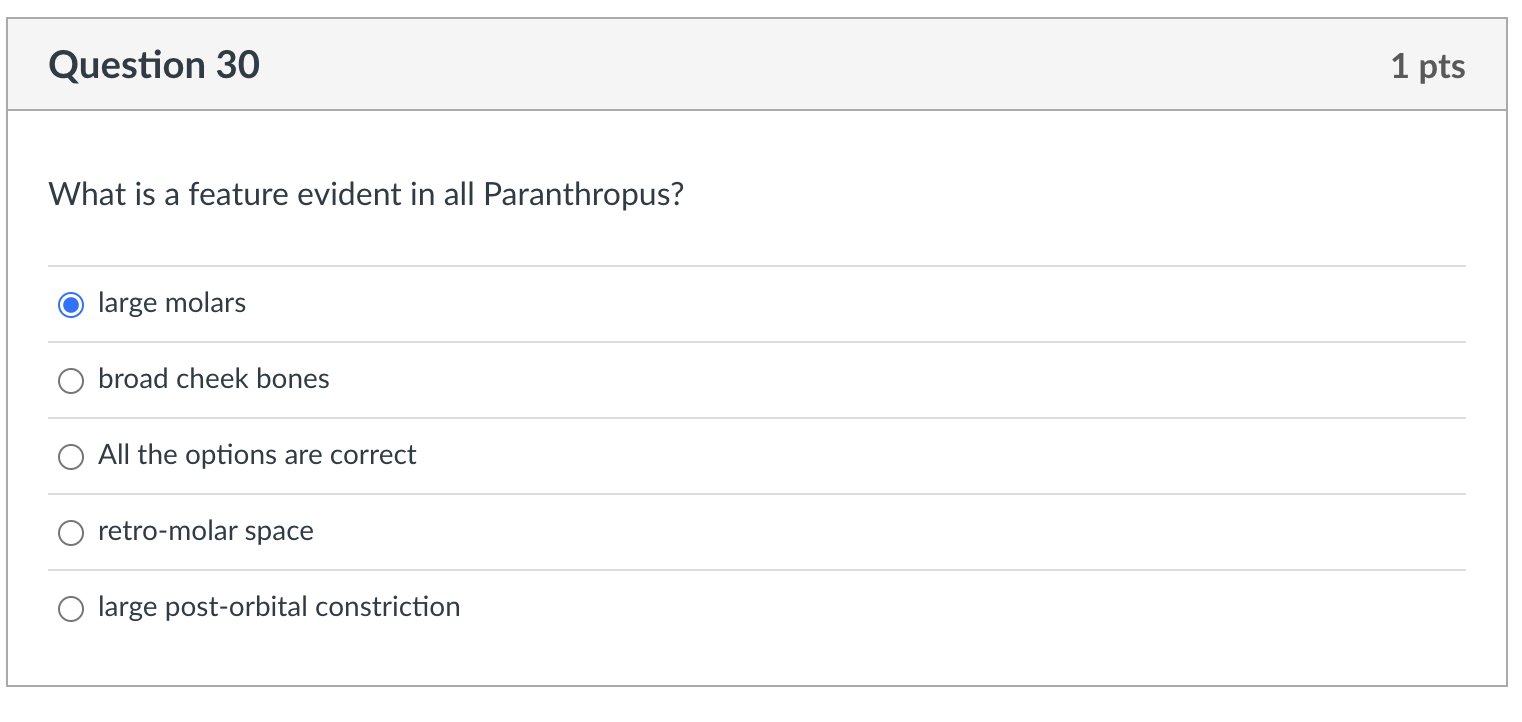
Task: Click the word 'bones' in second answer
Action: coord(295,380)
